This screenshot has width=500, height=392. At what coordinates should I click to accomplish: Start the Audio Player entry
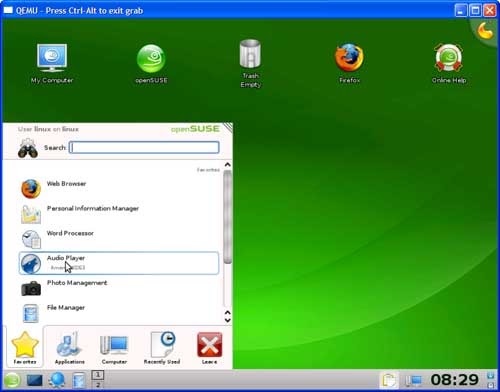[119, 263]
